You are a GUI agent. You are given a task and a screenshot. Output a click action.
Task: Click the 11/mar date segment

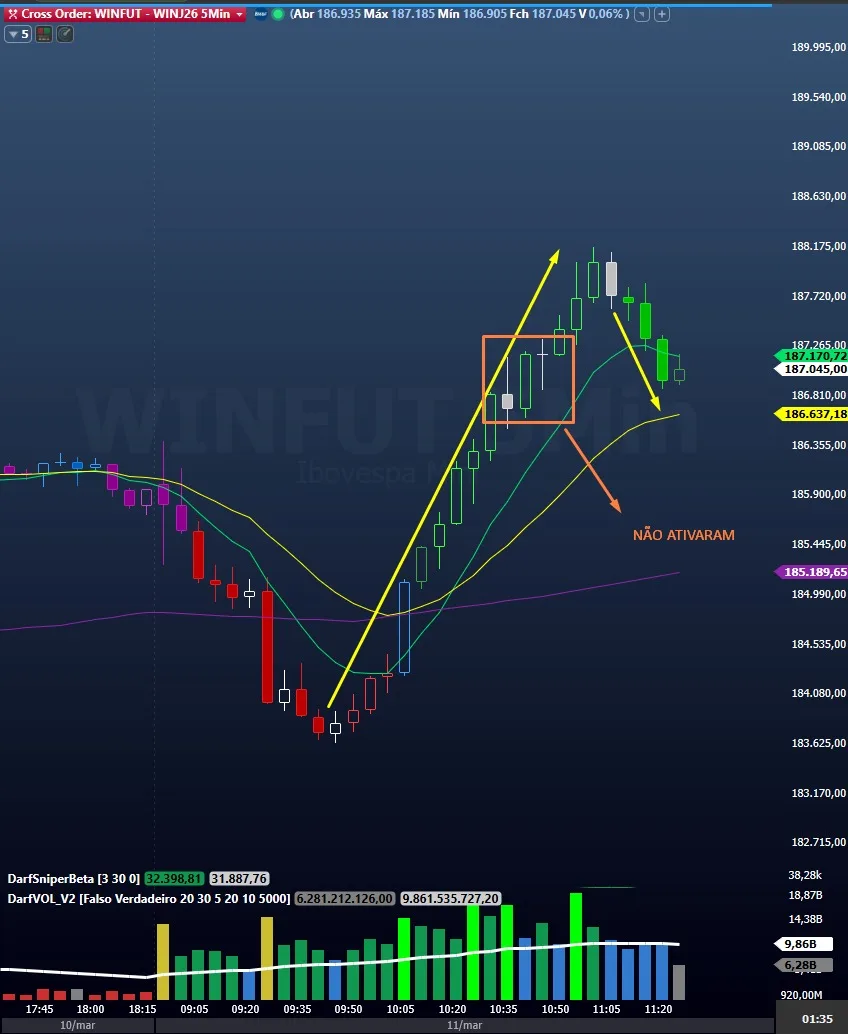[x=464, y=1025]
